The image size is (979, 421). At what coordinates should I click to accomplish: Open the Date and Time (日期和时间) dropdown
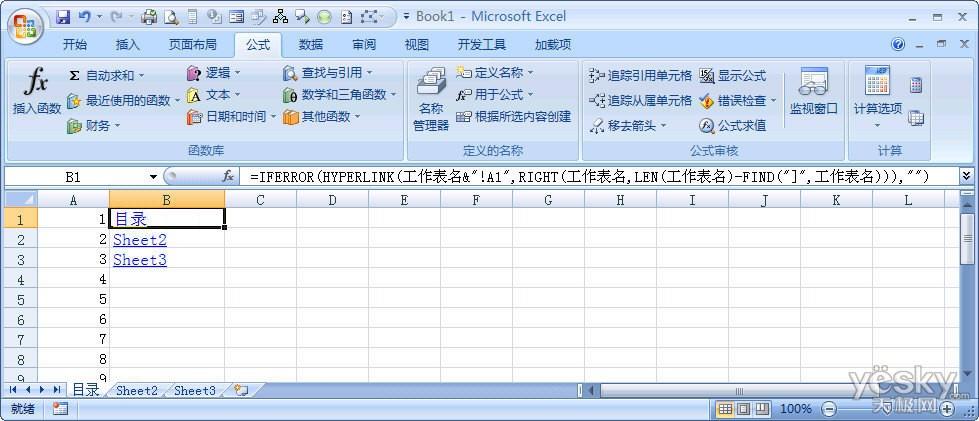click(273, 117)
